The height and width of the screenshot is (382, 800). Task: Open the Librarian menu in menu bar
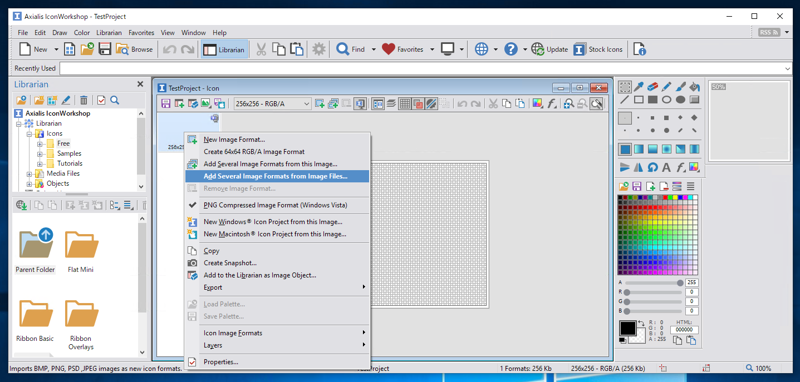(x=109, y=33)
